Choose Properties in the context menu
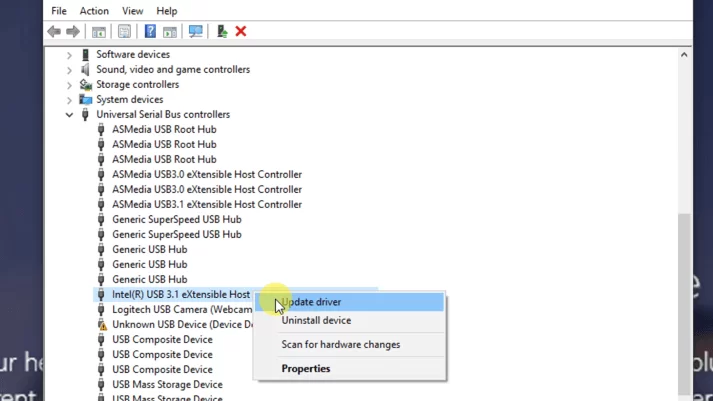The height and width of the screenshot is (401, 713). tap(349, 369)
